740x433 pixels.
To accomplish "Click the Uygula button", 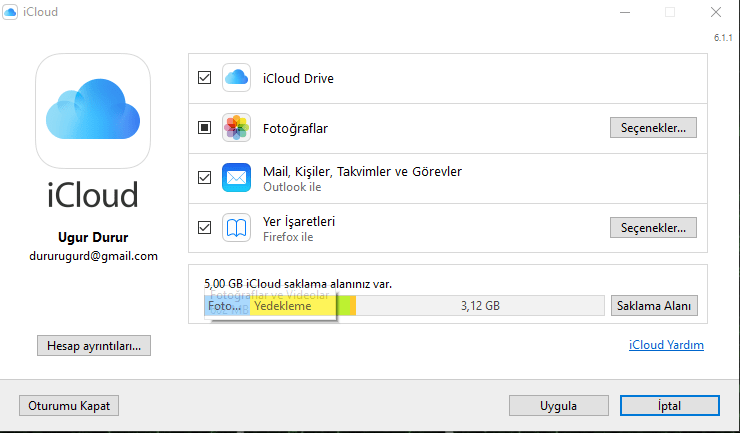I will coord(559,406).
